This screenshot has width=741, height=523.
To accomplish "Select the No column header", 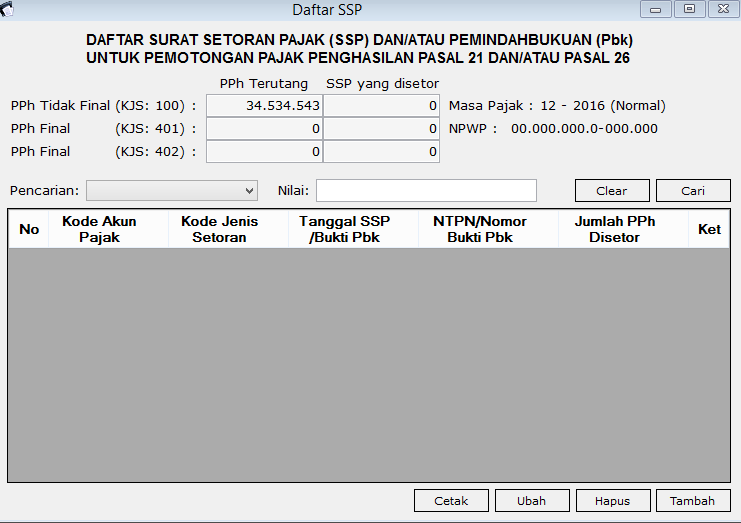I will click(29, 229).
